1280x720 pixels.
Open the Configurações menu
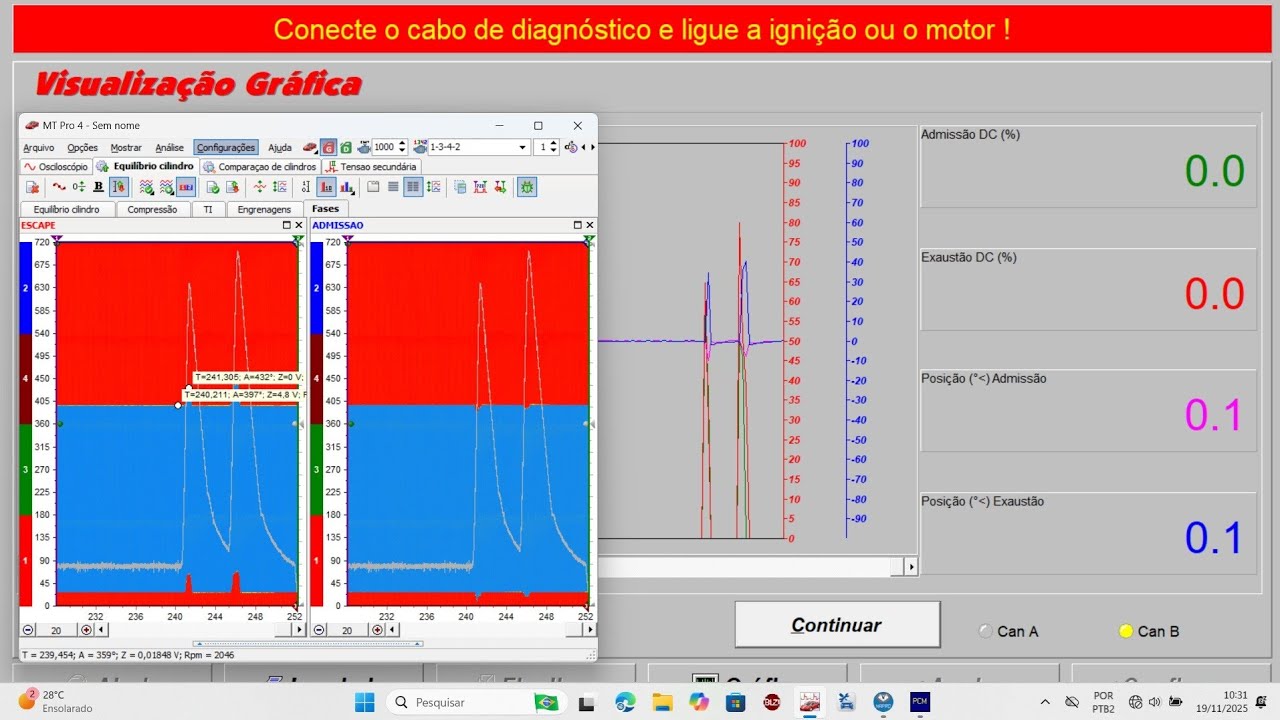[x=226, y=147]
